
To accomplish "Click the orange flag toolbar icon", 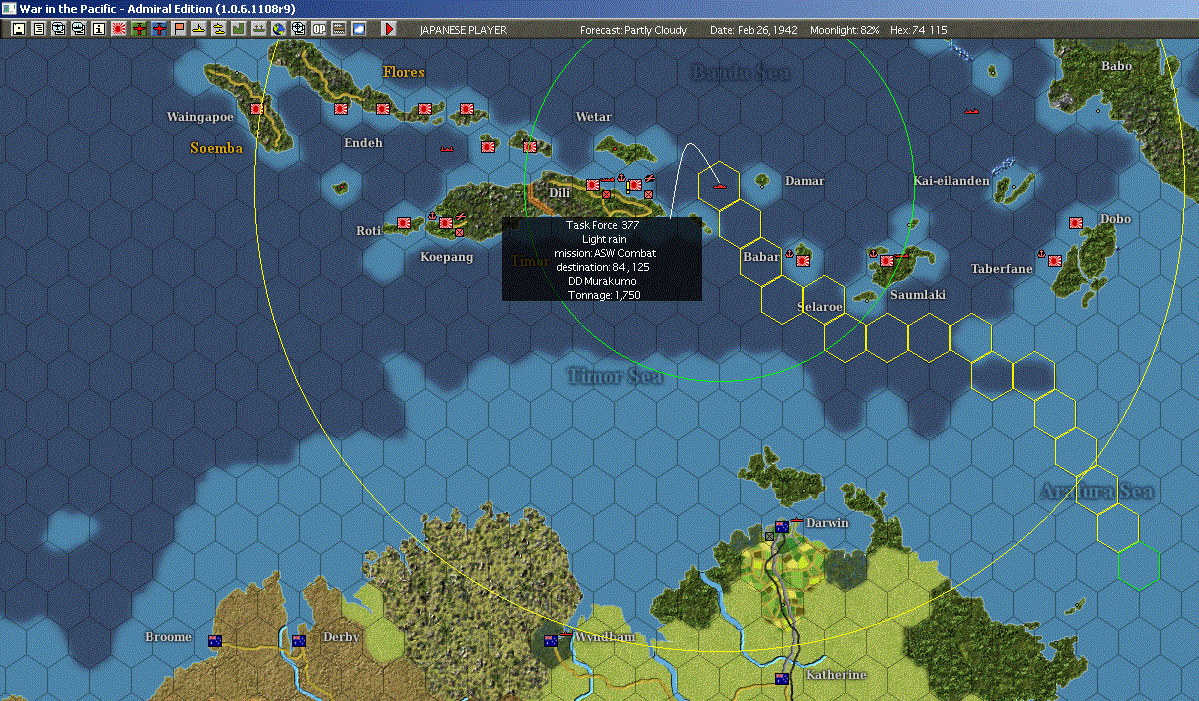I will [179, 29].
